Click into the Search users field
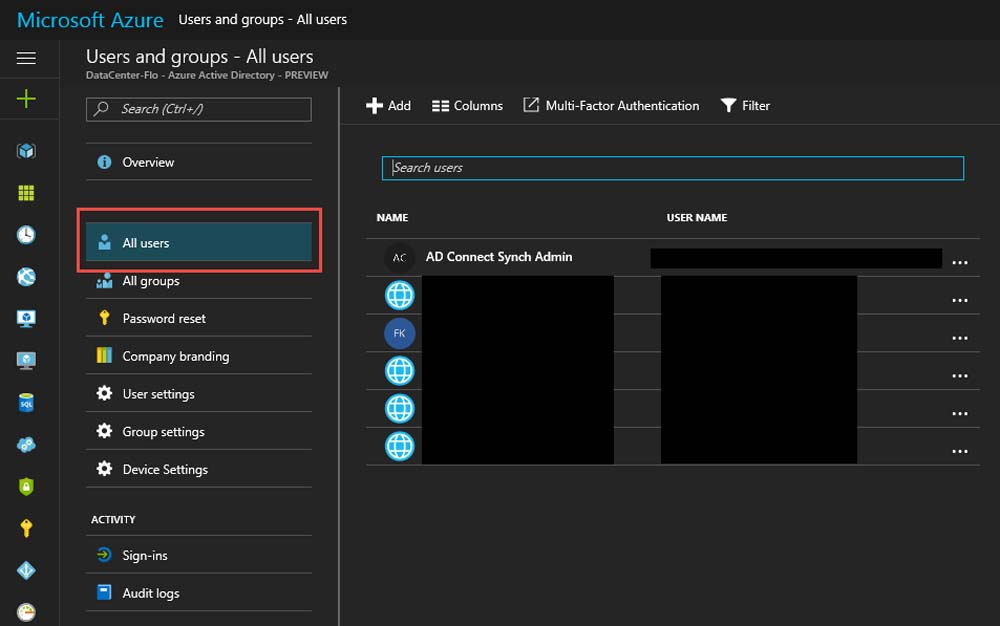This screenshot has width=1000, height=626. click(672, 168)
